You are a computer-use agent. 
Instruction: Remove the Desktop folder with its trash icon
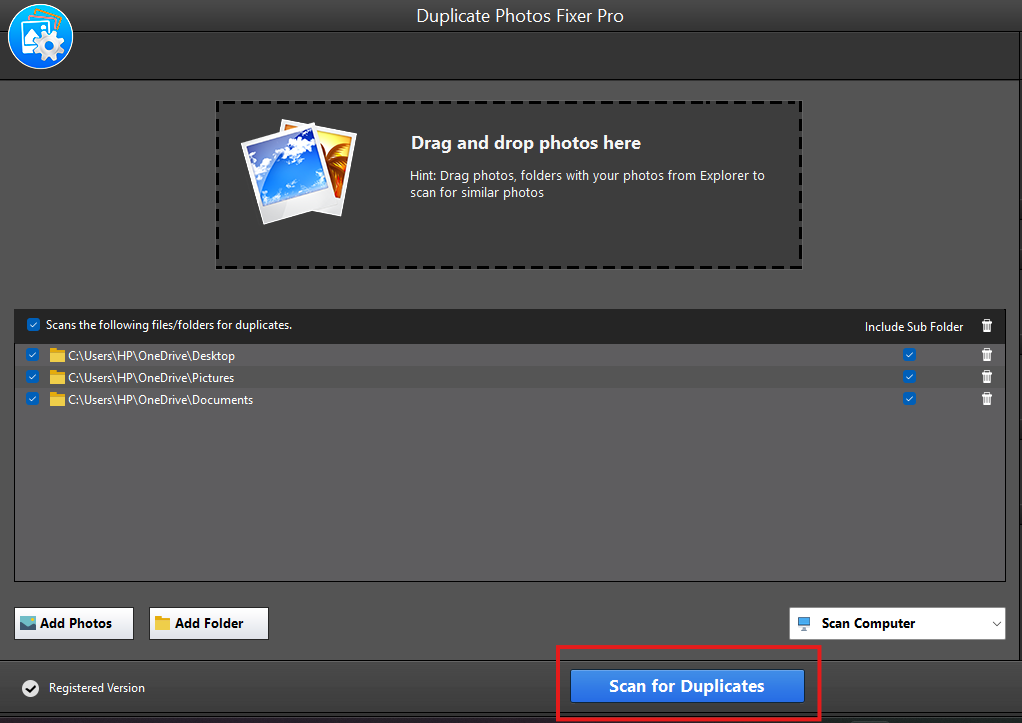(x=987, y=355)
